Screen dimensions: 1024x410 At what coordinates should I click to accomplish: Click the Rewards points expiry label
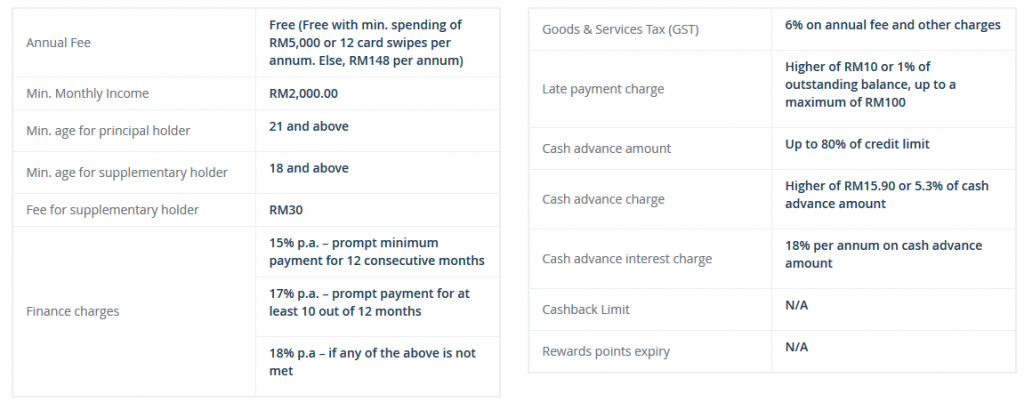[605, 351]
